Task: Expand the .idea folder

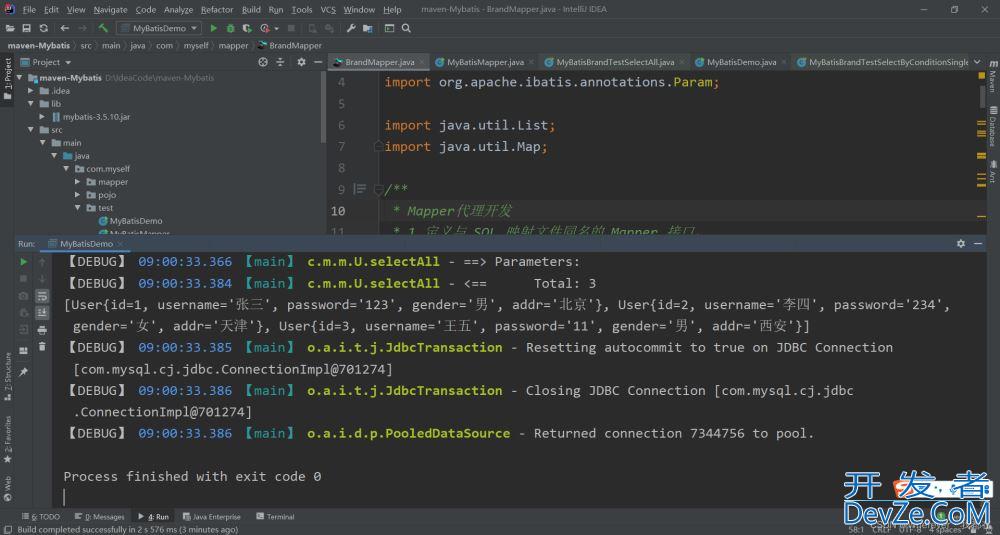Action: pos(31,91)
